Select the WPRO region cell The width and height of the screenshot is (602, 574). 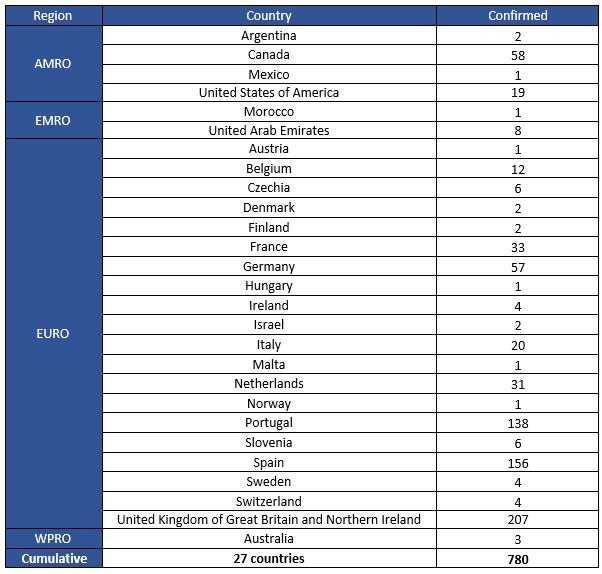click(x=52, y=539)
